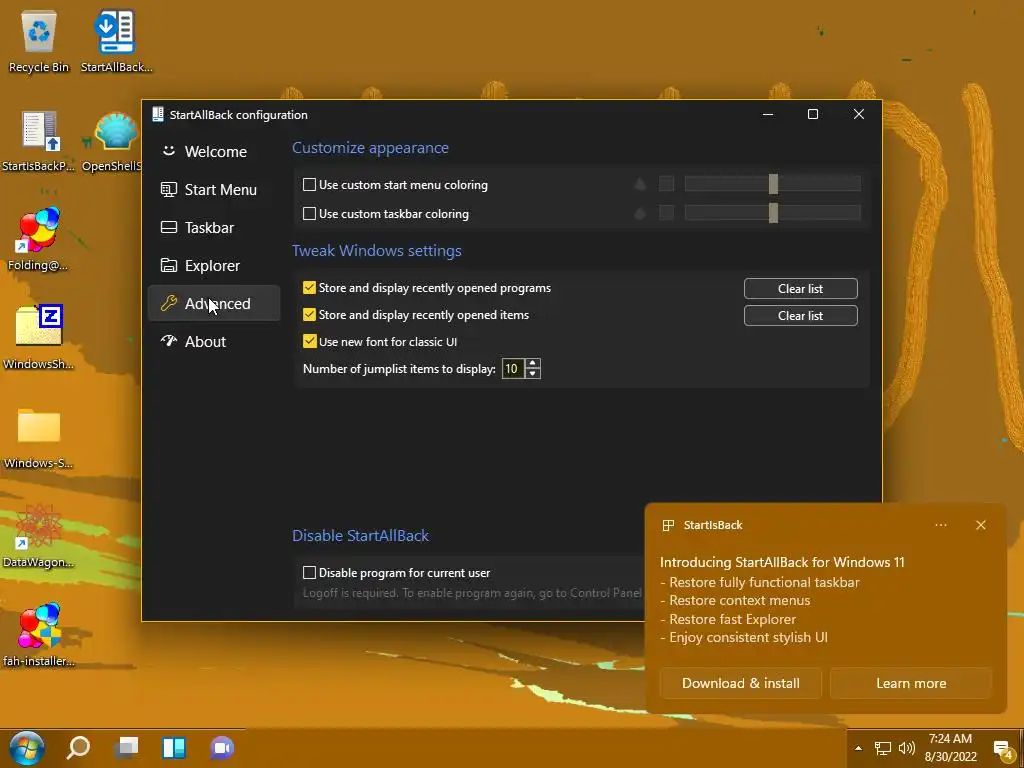
Task: Uncheck store recently opened programs
Action: (310, 288)
